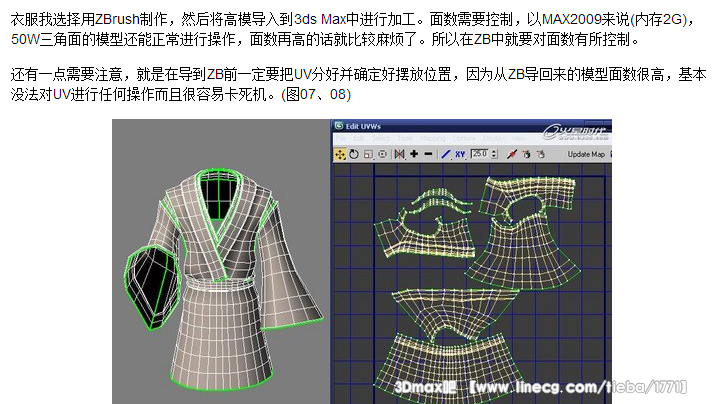Expand selection with the plus icon
This screenshot has height=404, width=716.
(415, 154)
